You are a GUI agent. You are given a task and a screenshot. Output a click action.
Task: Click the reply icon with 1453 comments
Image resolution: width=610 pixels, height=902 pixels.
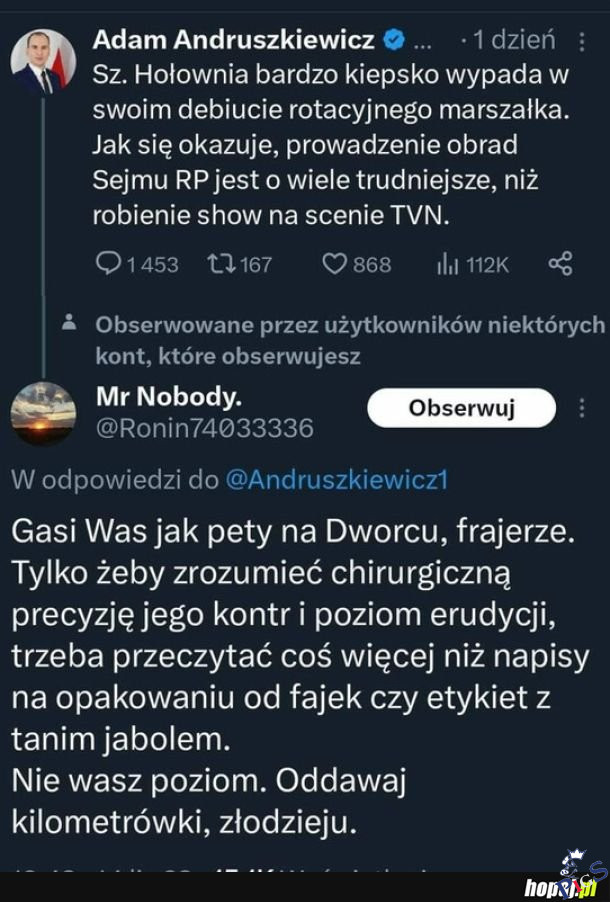click(108, 264)
